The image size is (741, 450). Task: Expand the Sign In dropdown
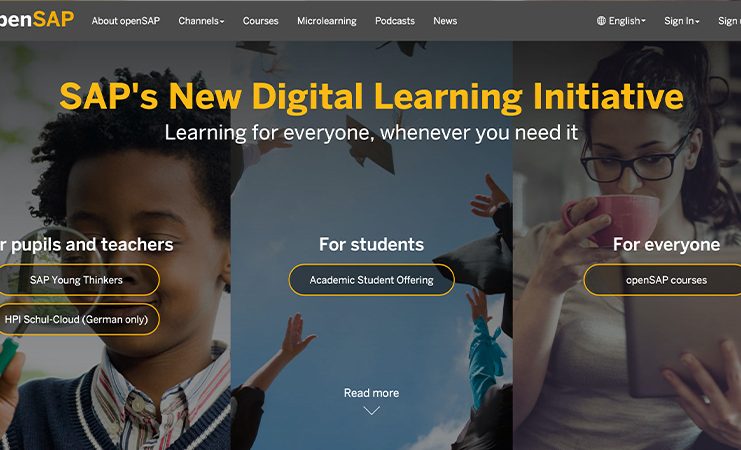pyautogui.click(x=681, y=21)
